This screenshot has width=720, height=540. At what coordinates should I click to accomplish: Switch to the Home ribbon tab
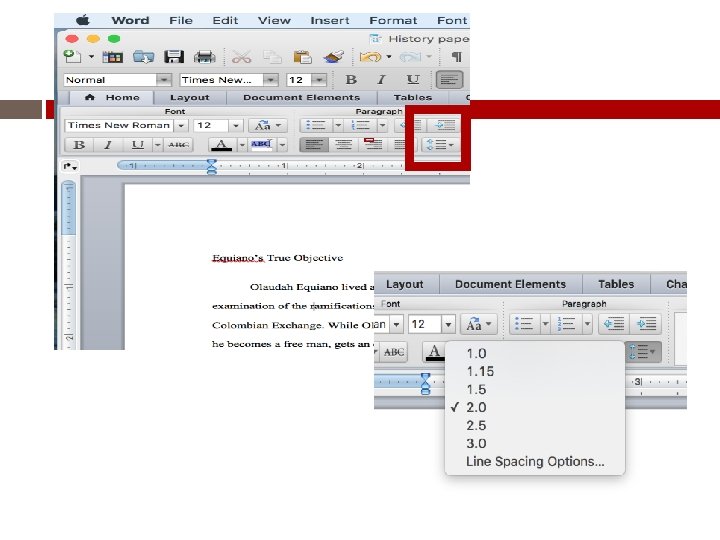point(112,97)
